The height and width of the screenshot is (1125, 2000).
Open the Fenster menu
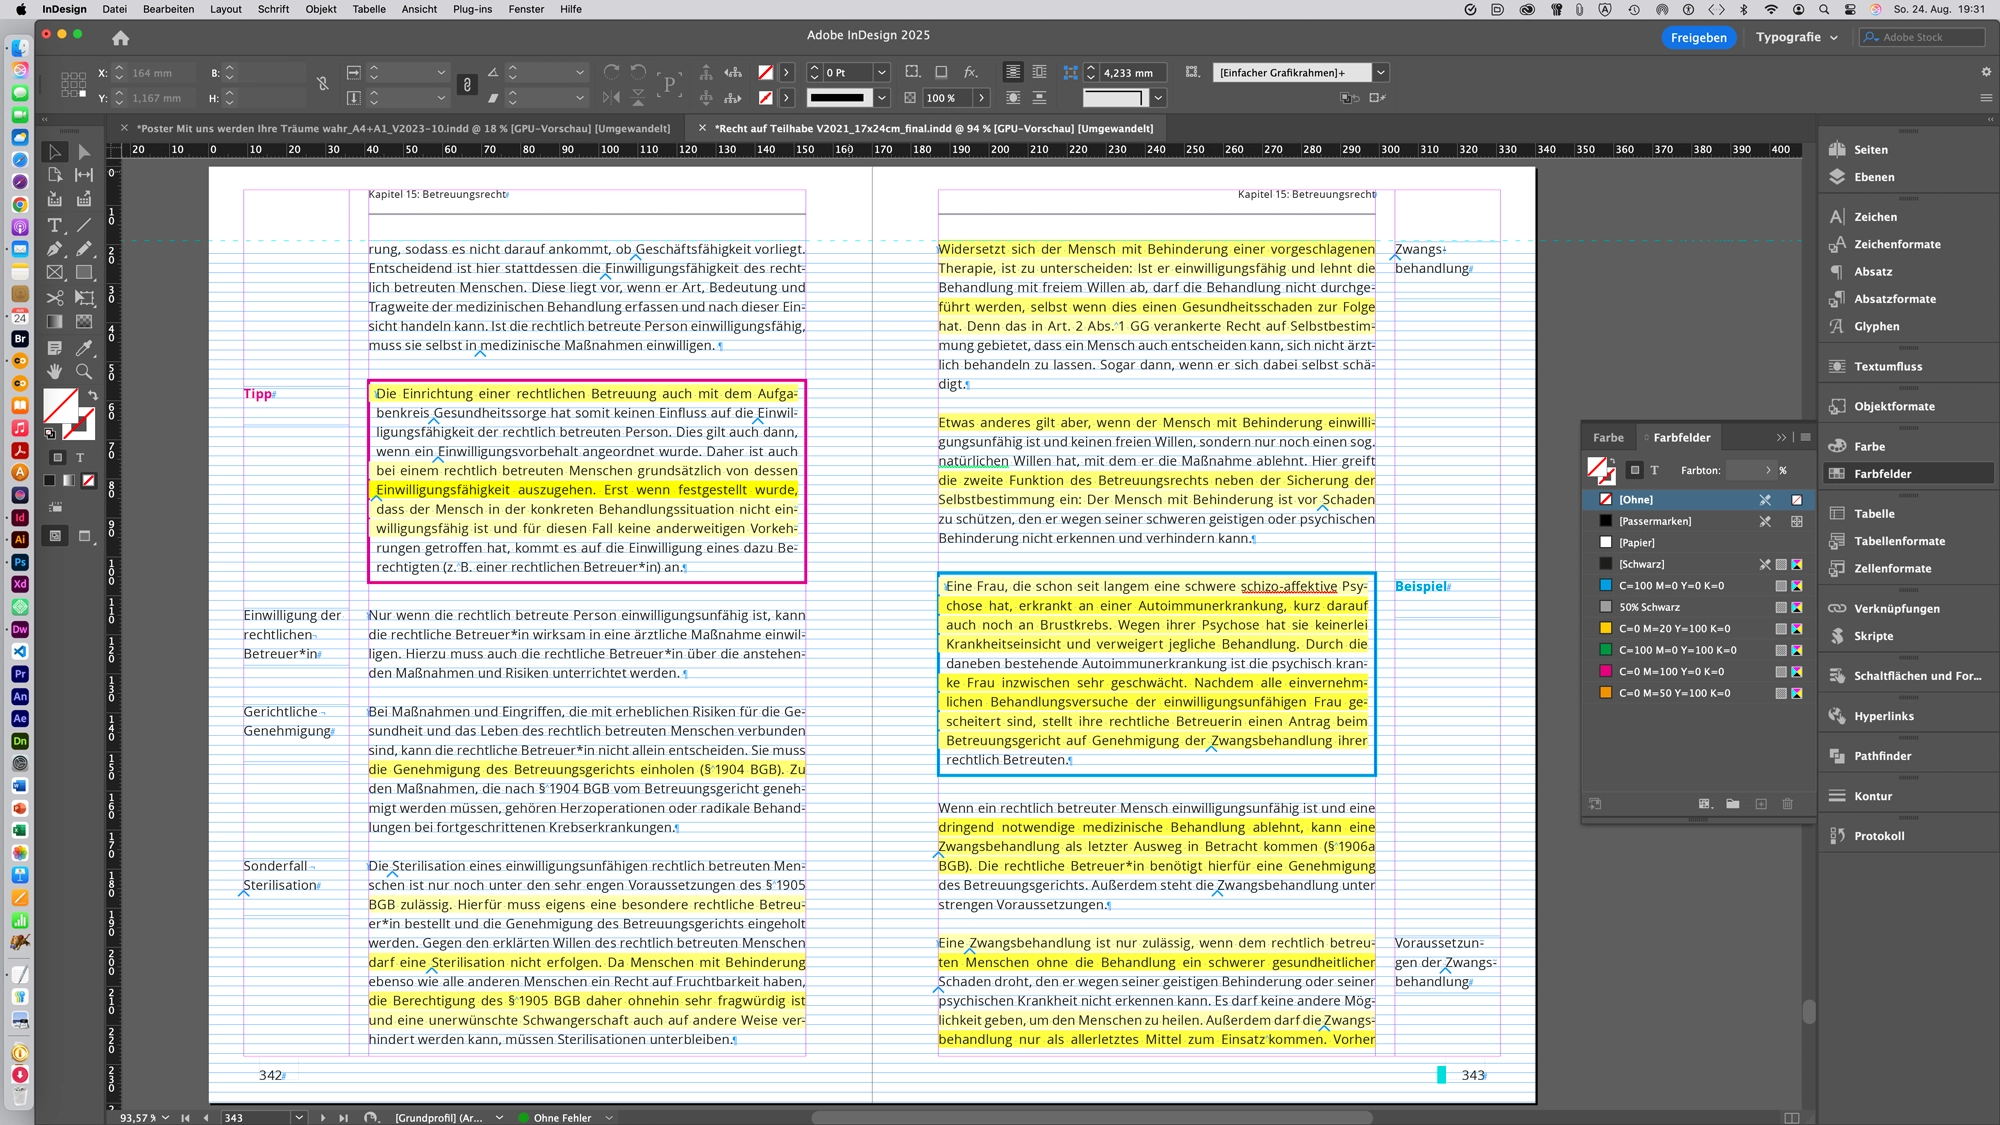[525, 9]
